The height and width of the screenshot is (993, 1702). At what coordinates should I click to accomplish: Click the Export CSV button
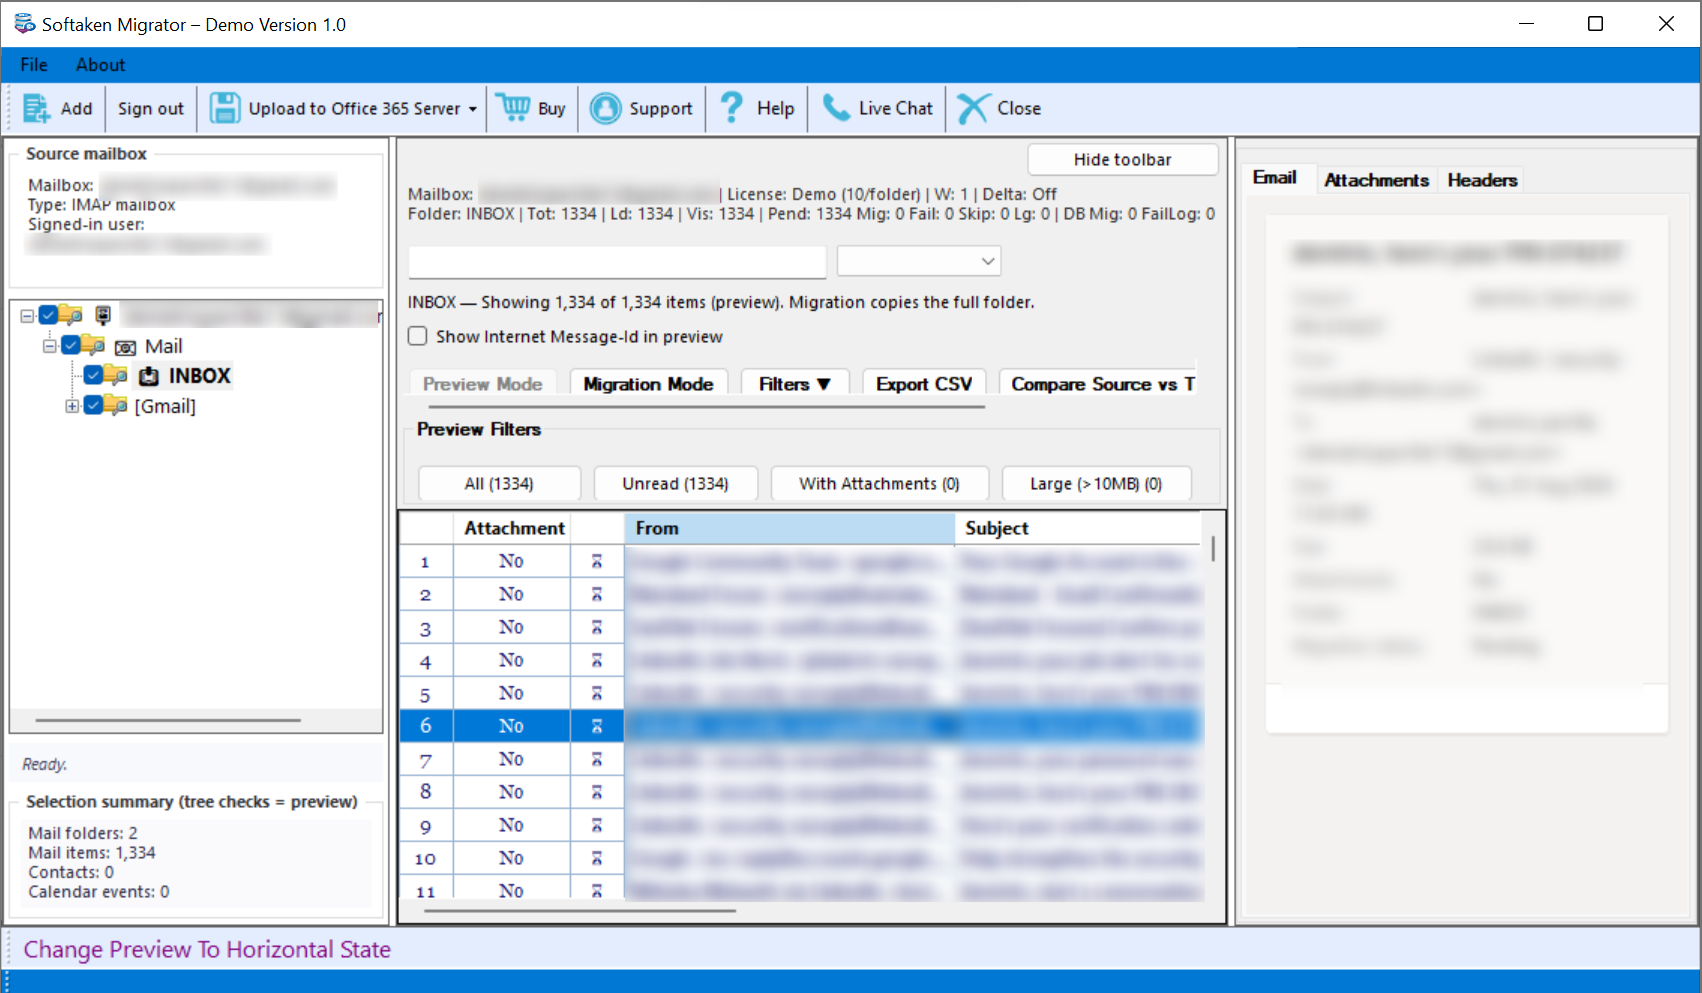pyautogui.click(x=924, y=384)
